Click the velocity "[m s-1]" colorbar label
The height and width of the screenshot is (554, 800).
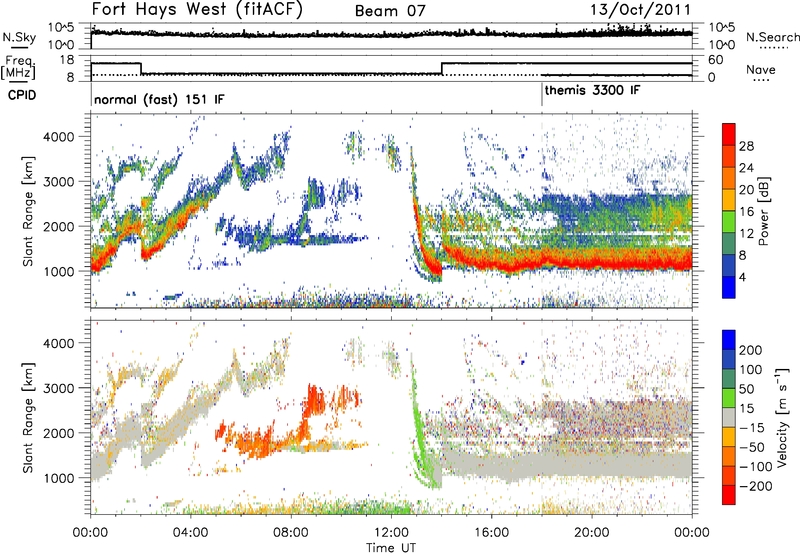click(x=782, y=417)
